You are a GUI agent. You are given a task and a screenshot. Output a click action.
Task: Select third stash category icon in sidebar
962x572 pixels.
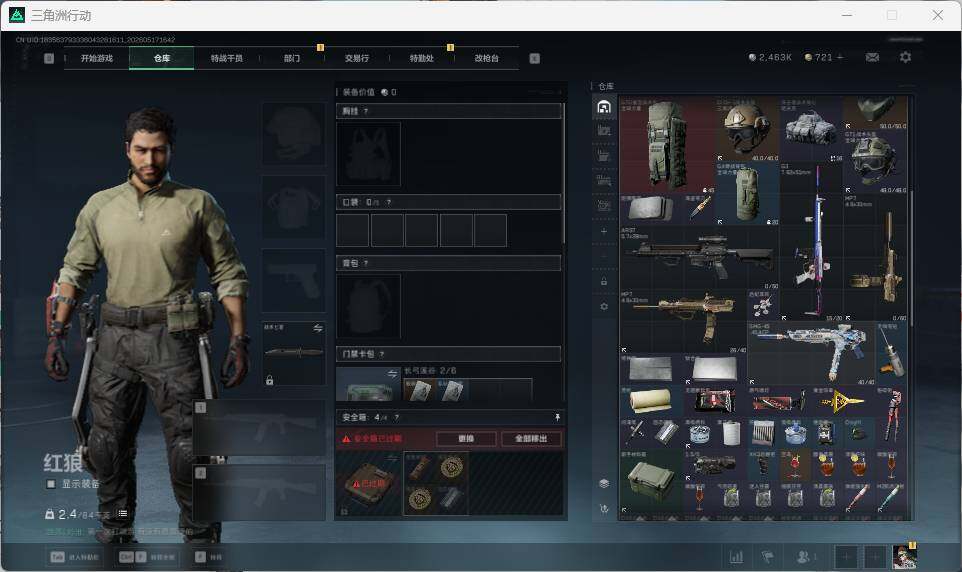pyautogui.click(x=604, y=155)
